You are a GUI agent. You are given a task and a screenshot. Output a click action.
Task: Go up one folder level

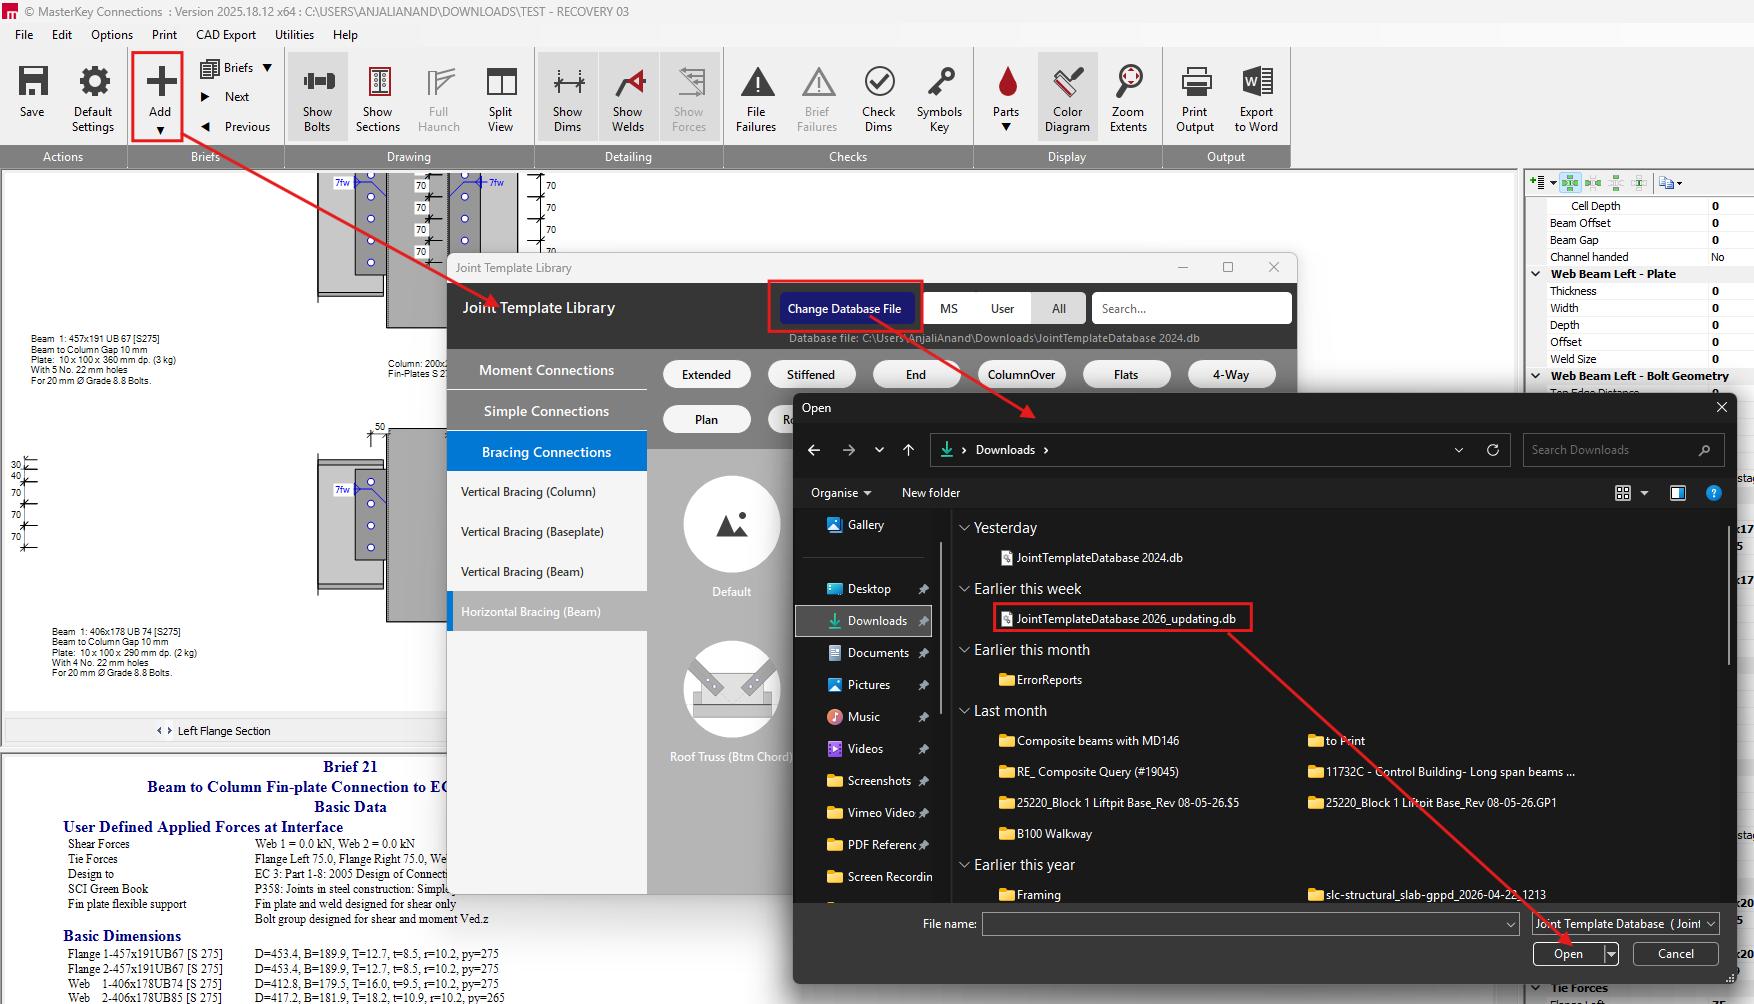tap(908, 450)
